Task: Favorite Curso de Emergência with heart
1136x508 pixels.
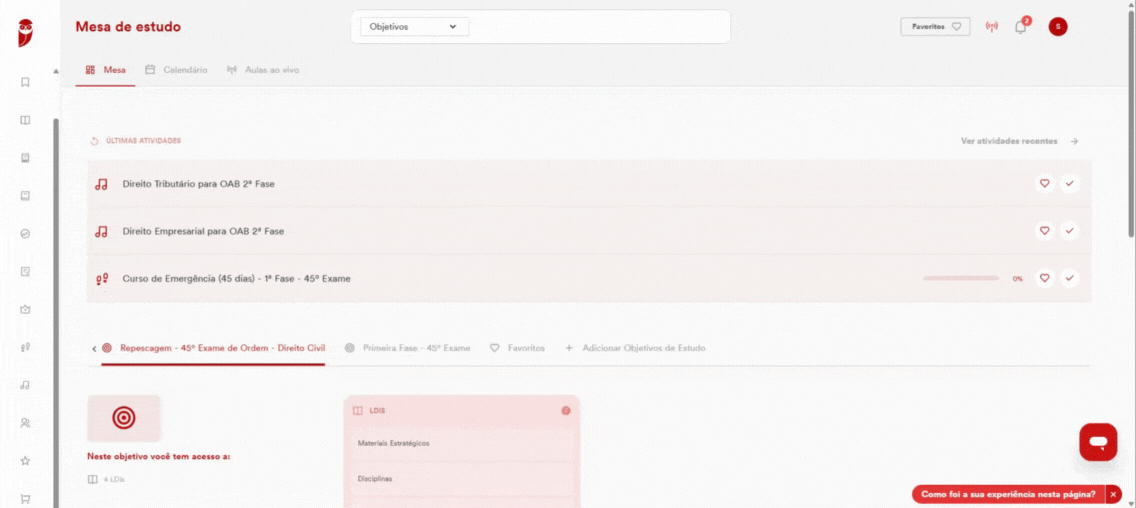Action: [1045, 278]
